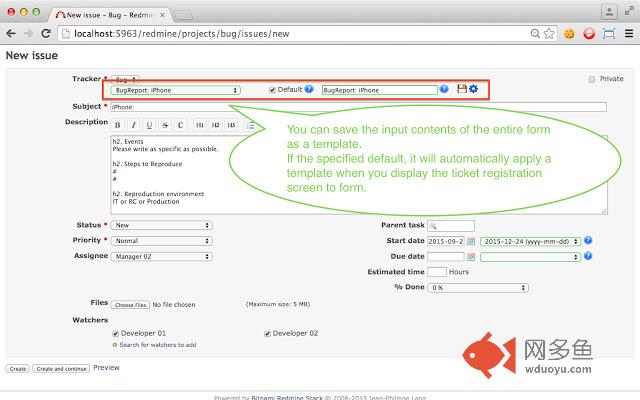Click Search for watchers to add link
The width and height of the screenshot is (640, 400).
coord(158,345)
